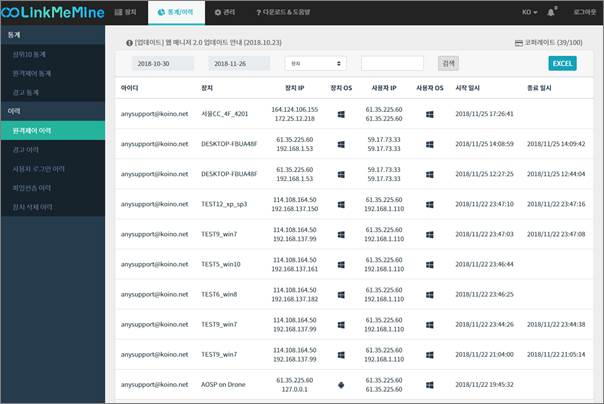Expand the 장치 search filter dropdown
This screenshot has width=604, height=404.
315,63
